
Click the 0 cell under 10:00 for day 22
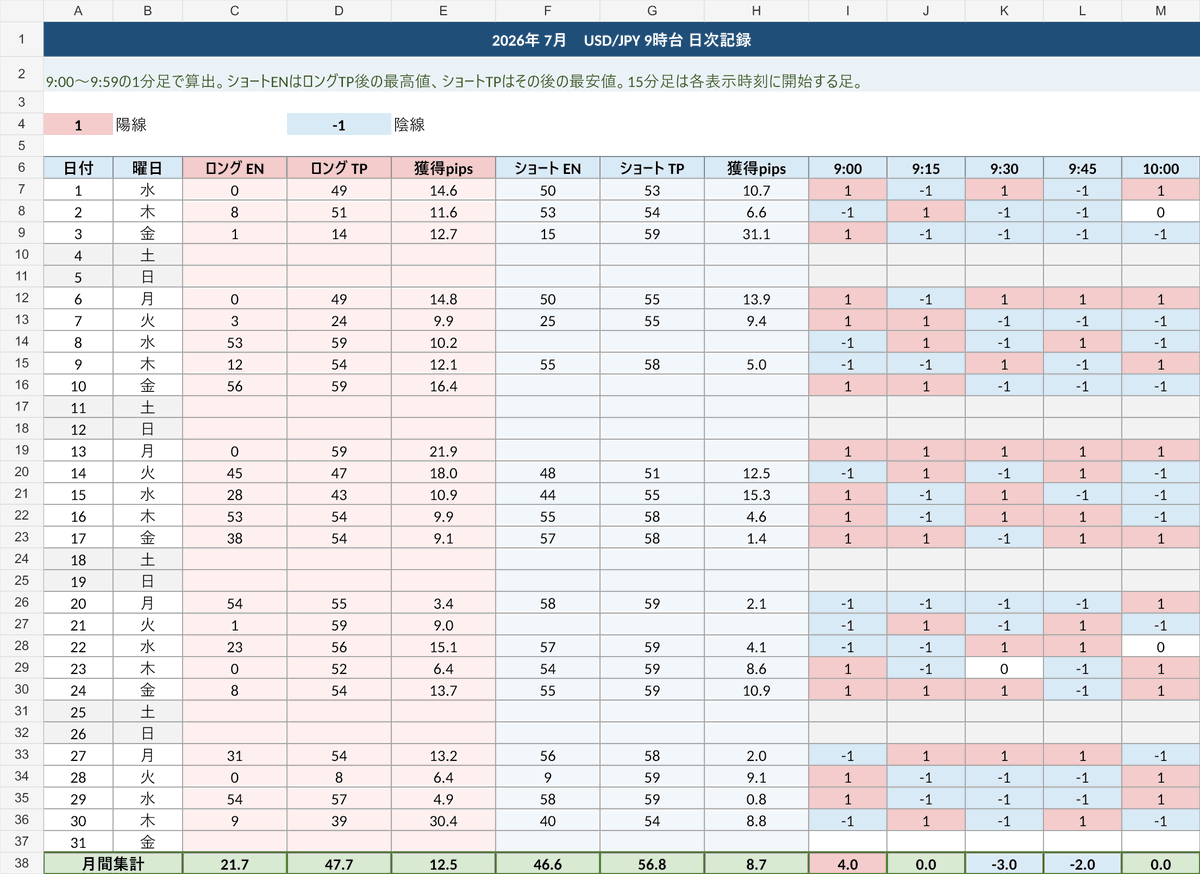[1160, 646]
